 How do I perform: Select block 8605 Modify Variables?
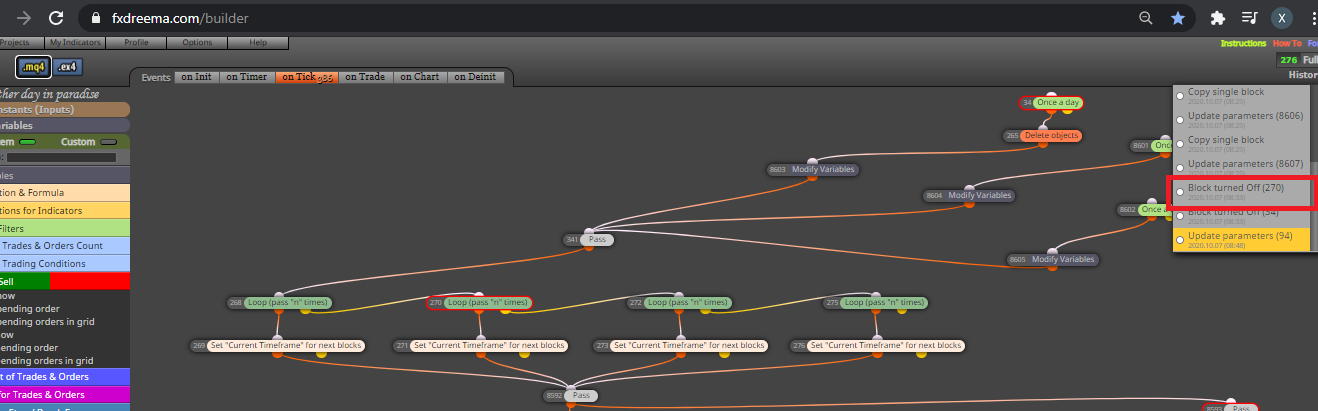1053,260
